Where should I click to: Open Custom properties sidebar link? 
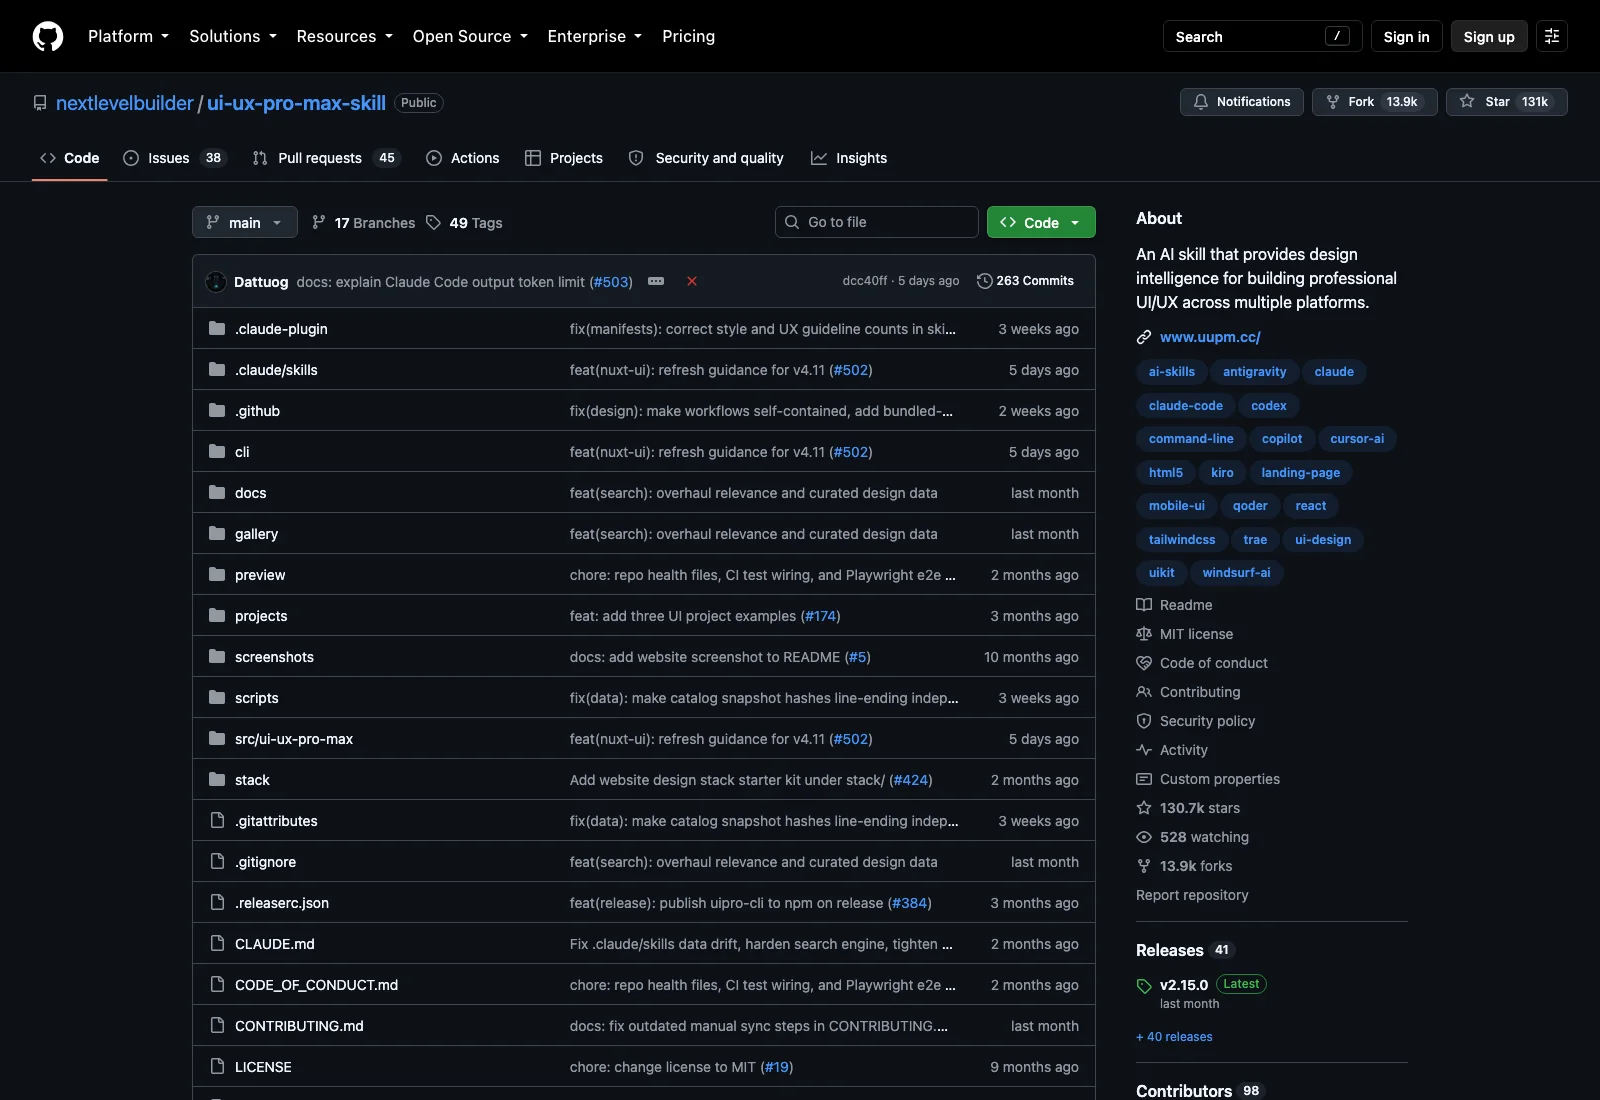(1208, 779)
